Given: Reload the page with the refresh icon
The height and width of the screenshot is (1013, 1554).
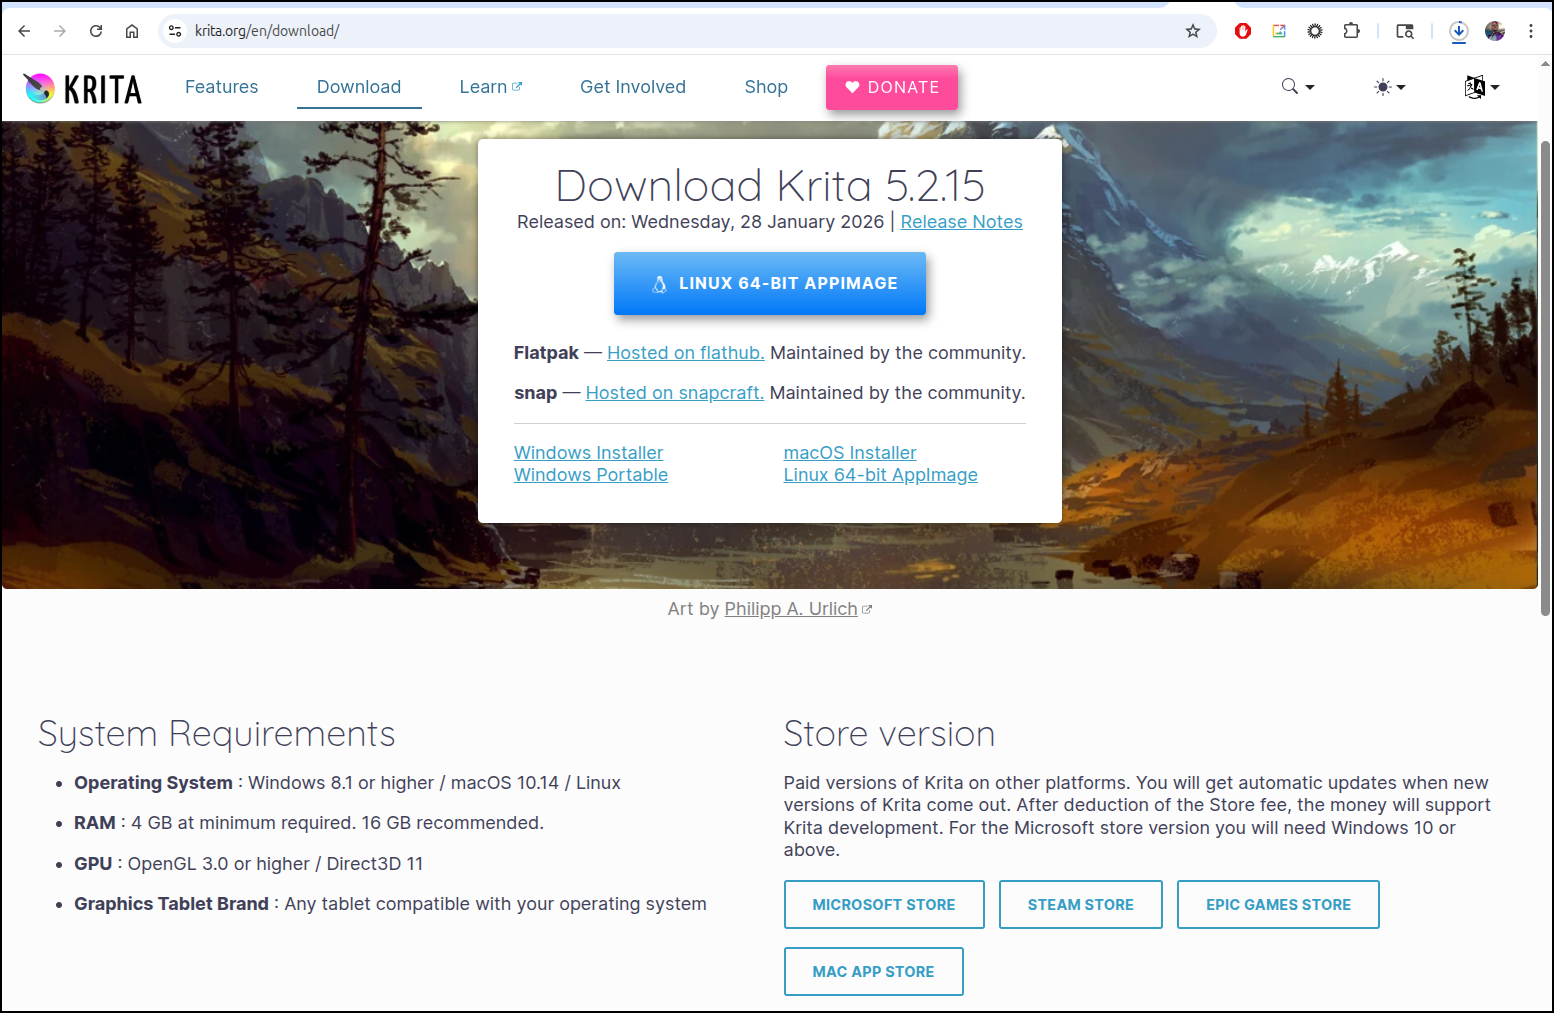Looking at the screenshot, I should click(96, 31).
